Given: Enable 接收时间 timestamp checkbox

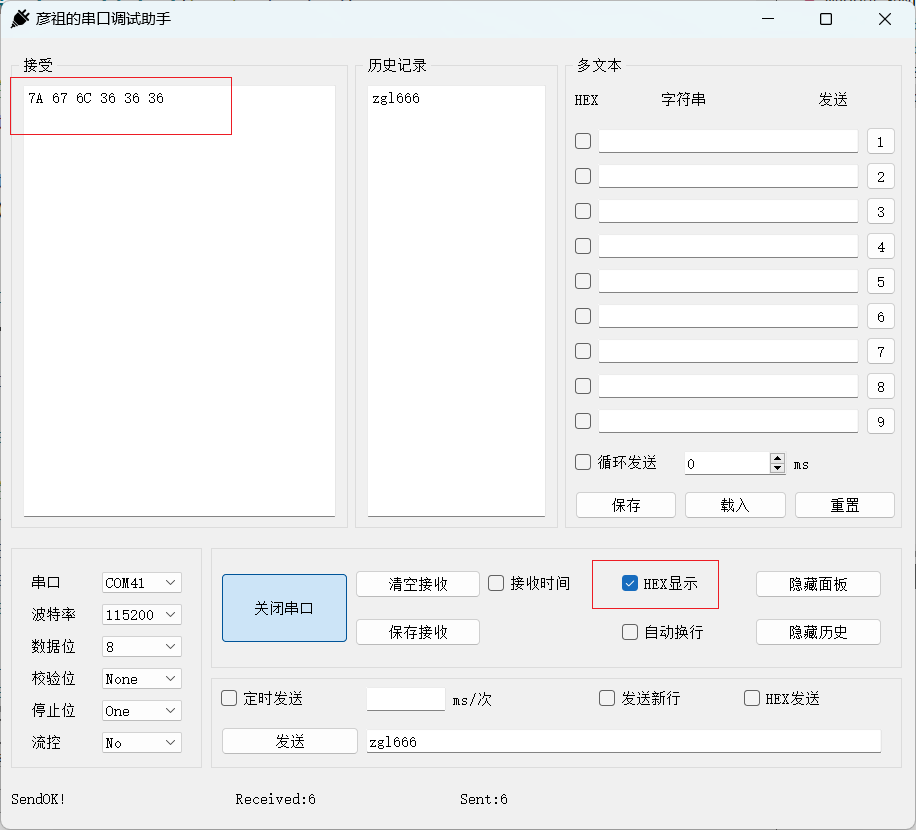Looking at the screenshot, I should [x=496, y=584].
